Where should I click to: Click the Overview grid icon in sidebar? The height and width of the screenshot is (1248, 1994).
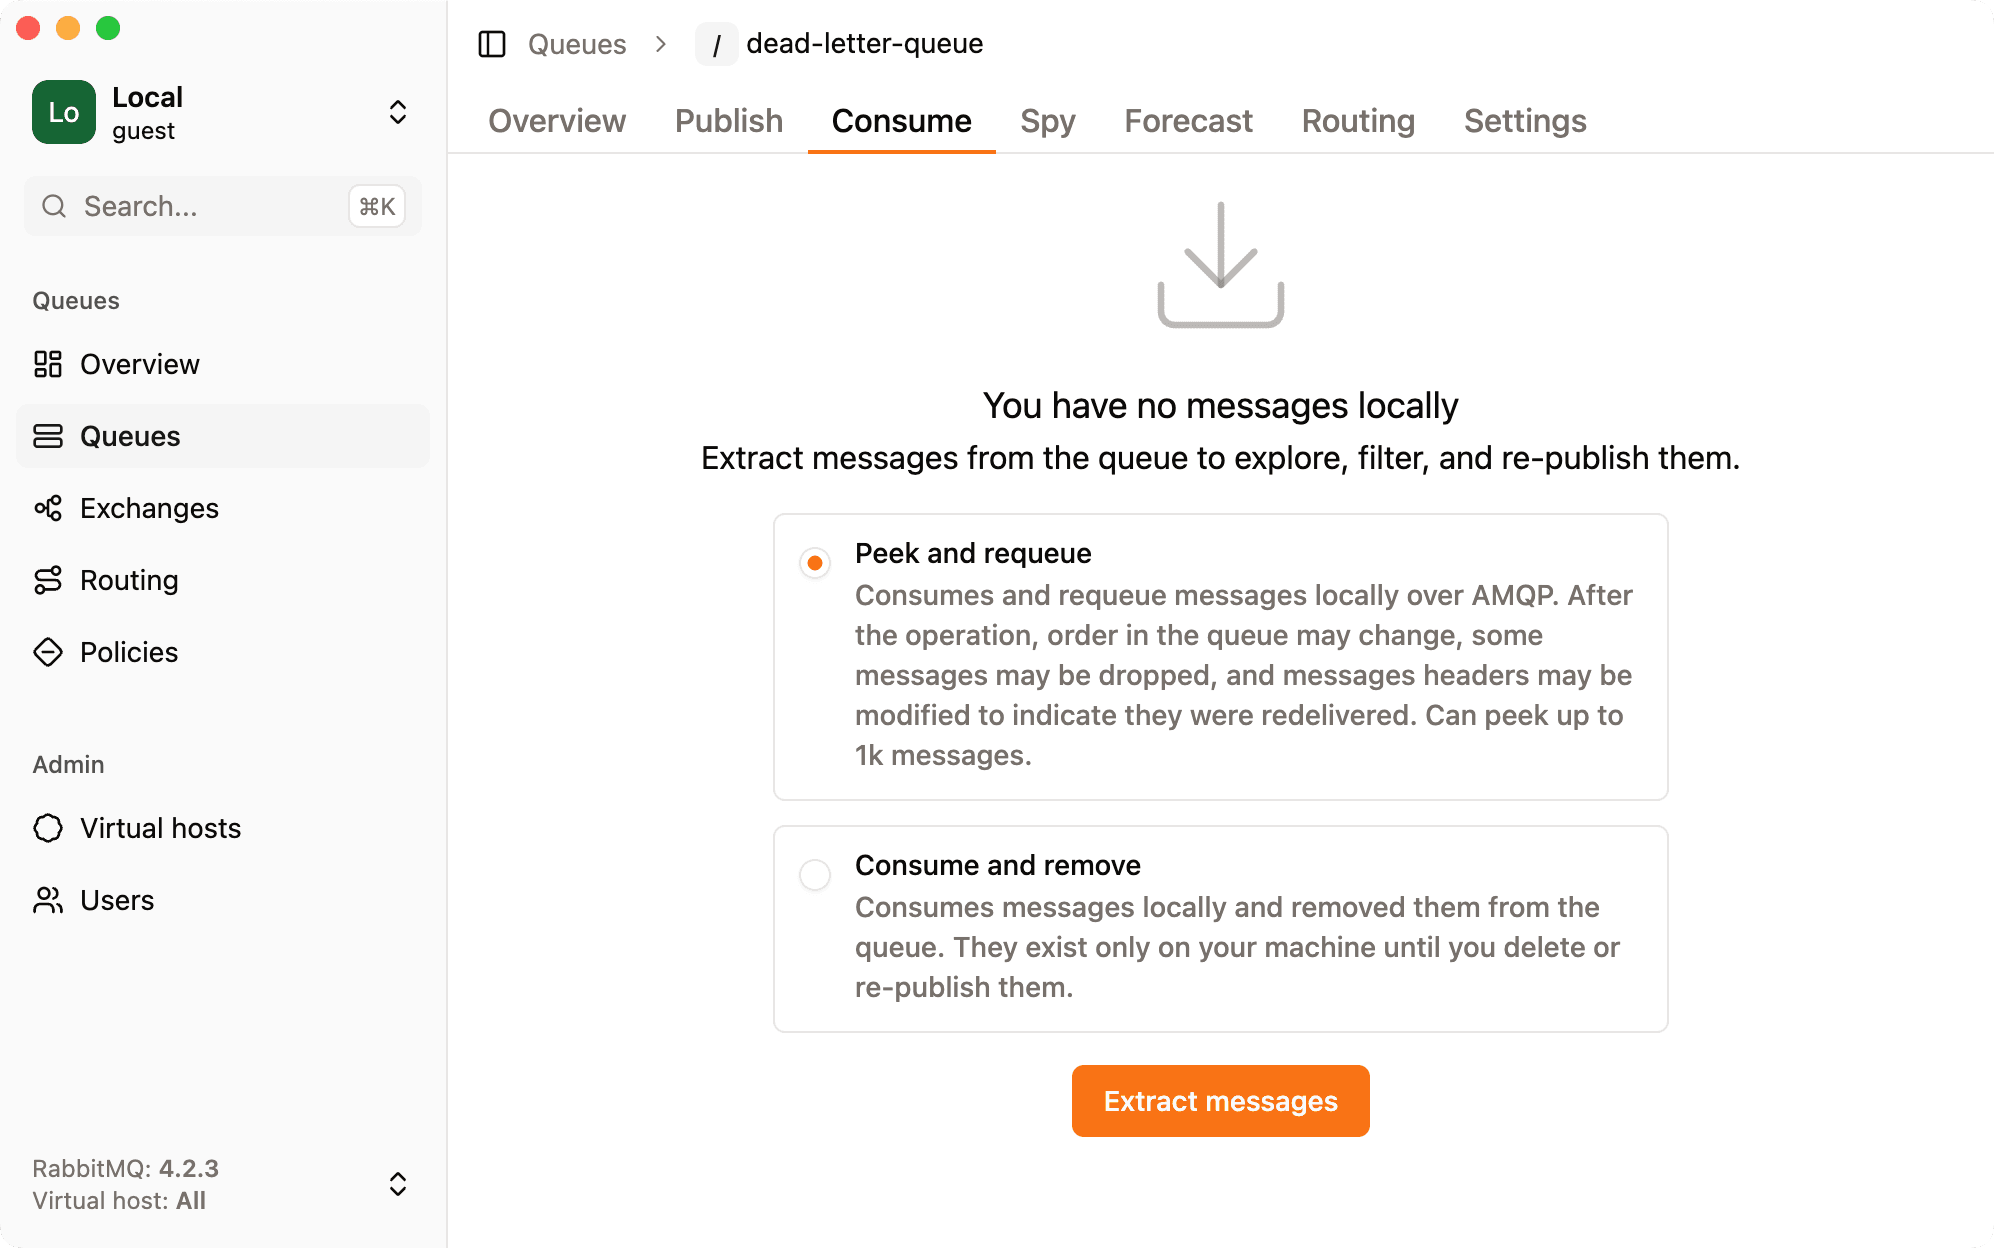[48, 364]
